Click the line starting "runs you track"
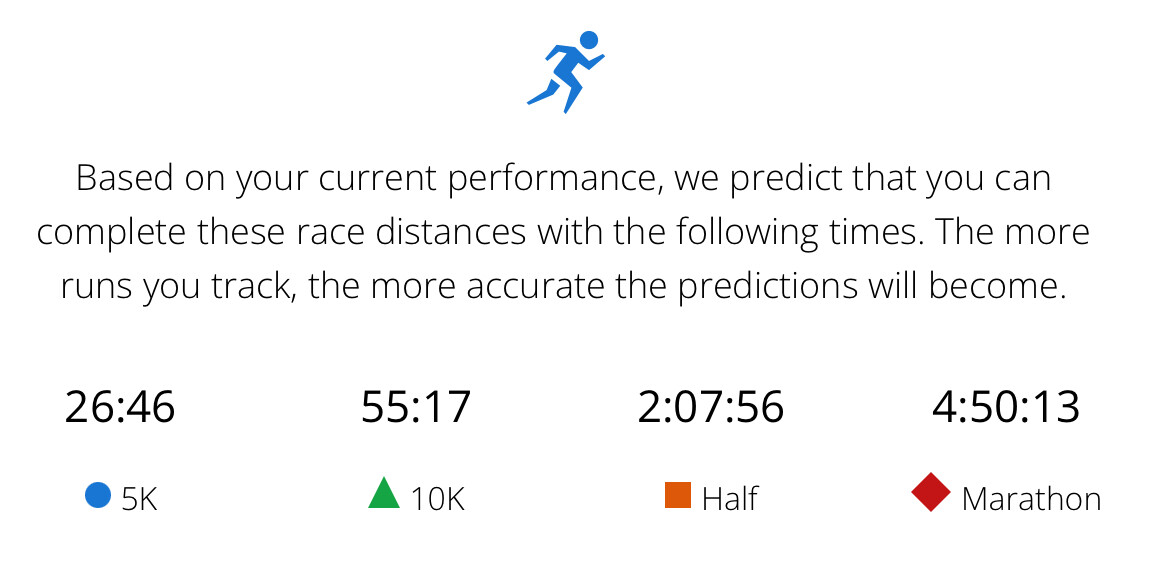 point(564,285)
